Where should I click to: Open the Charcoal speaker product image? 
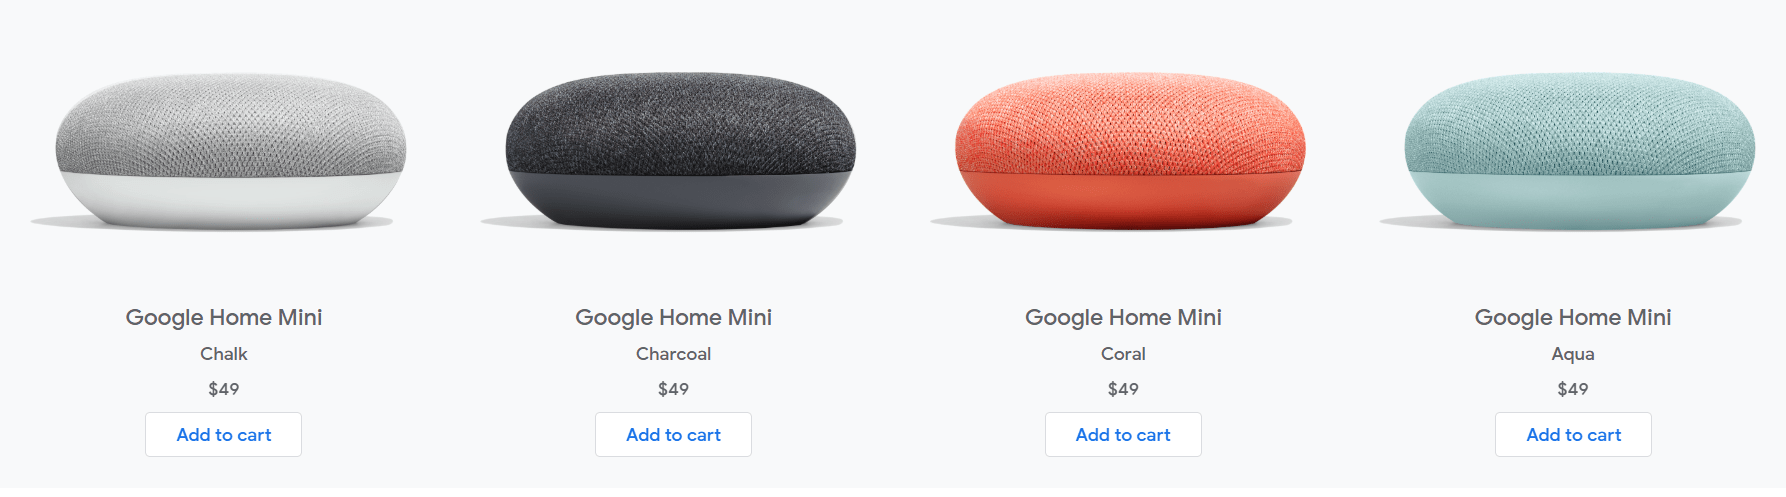(x=673, y=151)
